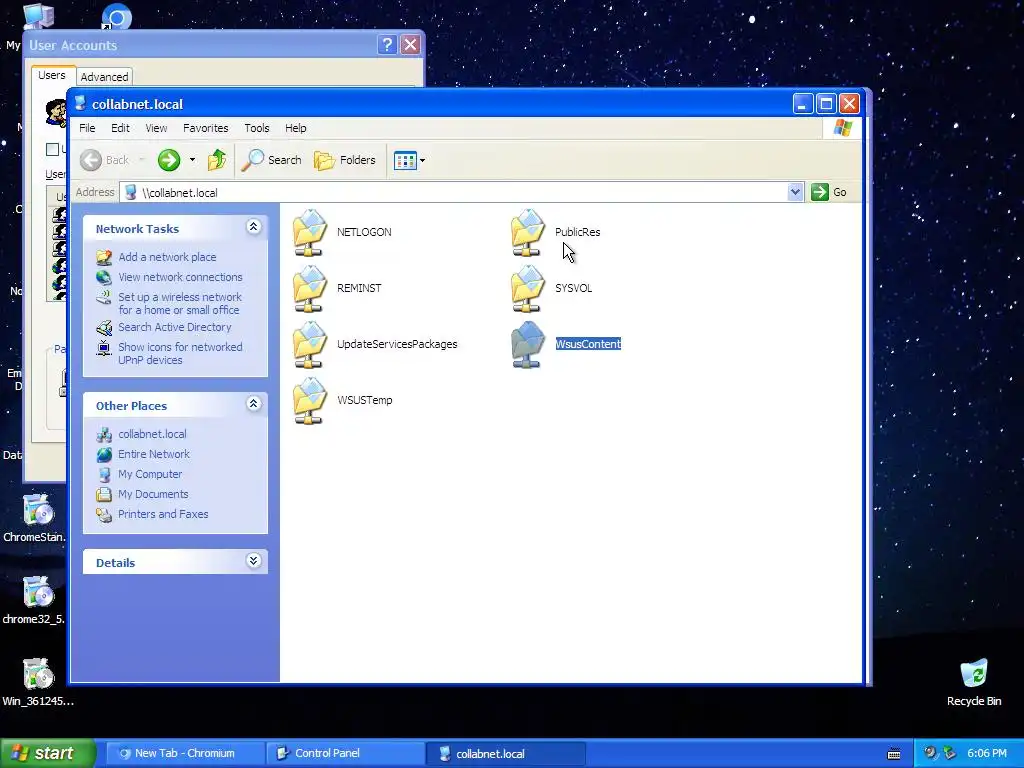Click the Printers and Faxes icon
This screenshot has height=768, width=1024.
click(104, 515)
